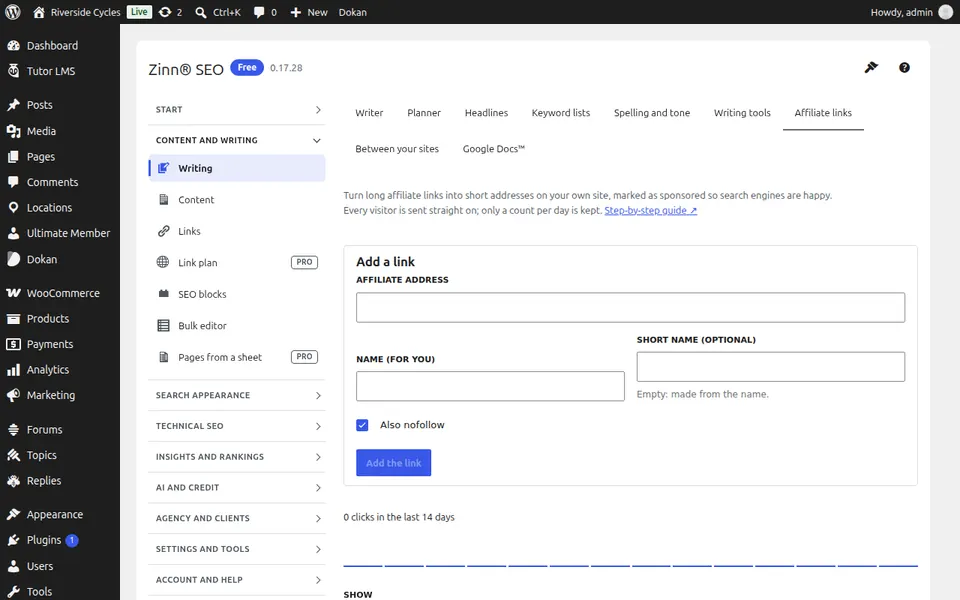Open the Keyword lists tab
This screenshot has width=960, height=600.
[561, 113]
